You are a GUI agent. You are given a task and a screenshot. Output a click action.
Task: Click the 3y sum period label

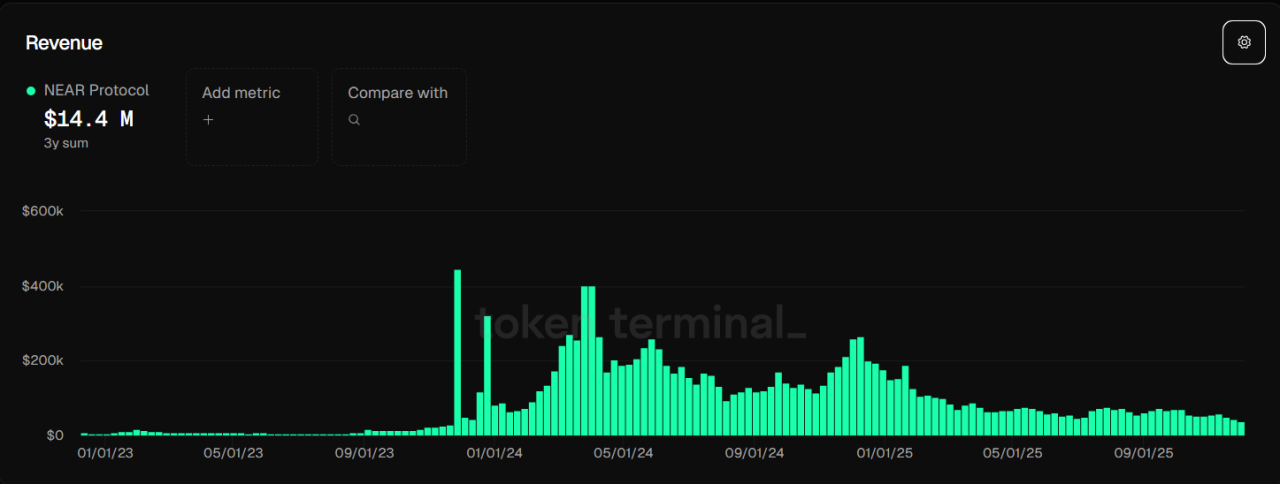[61, 143]
